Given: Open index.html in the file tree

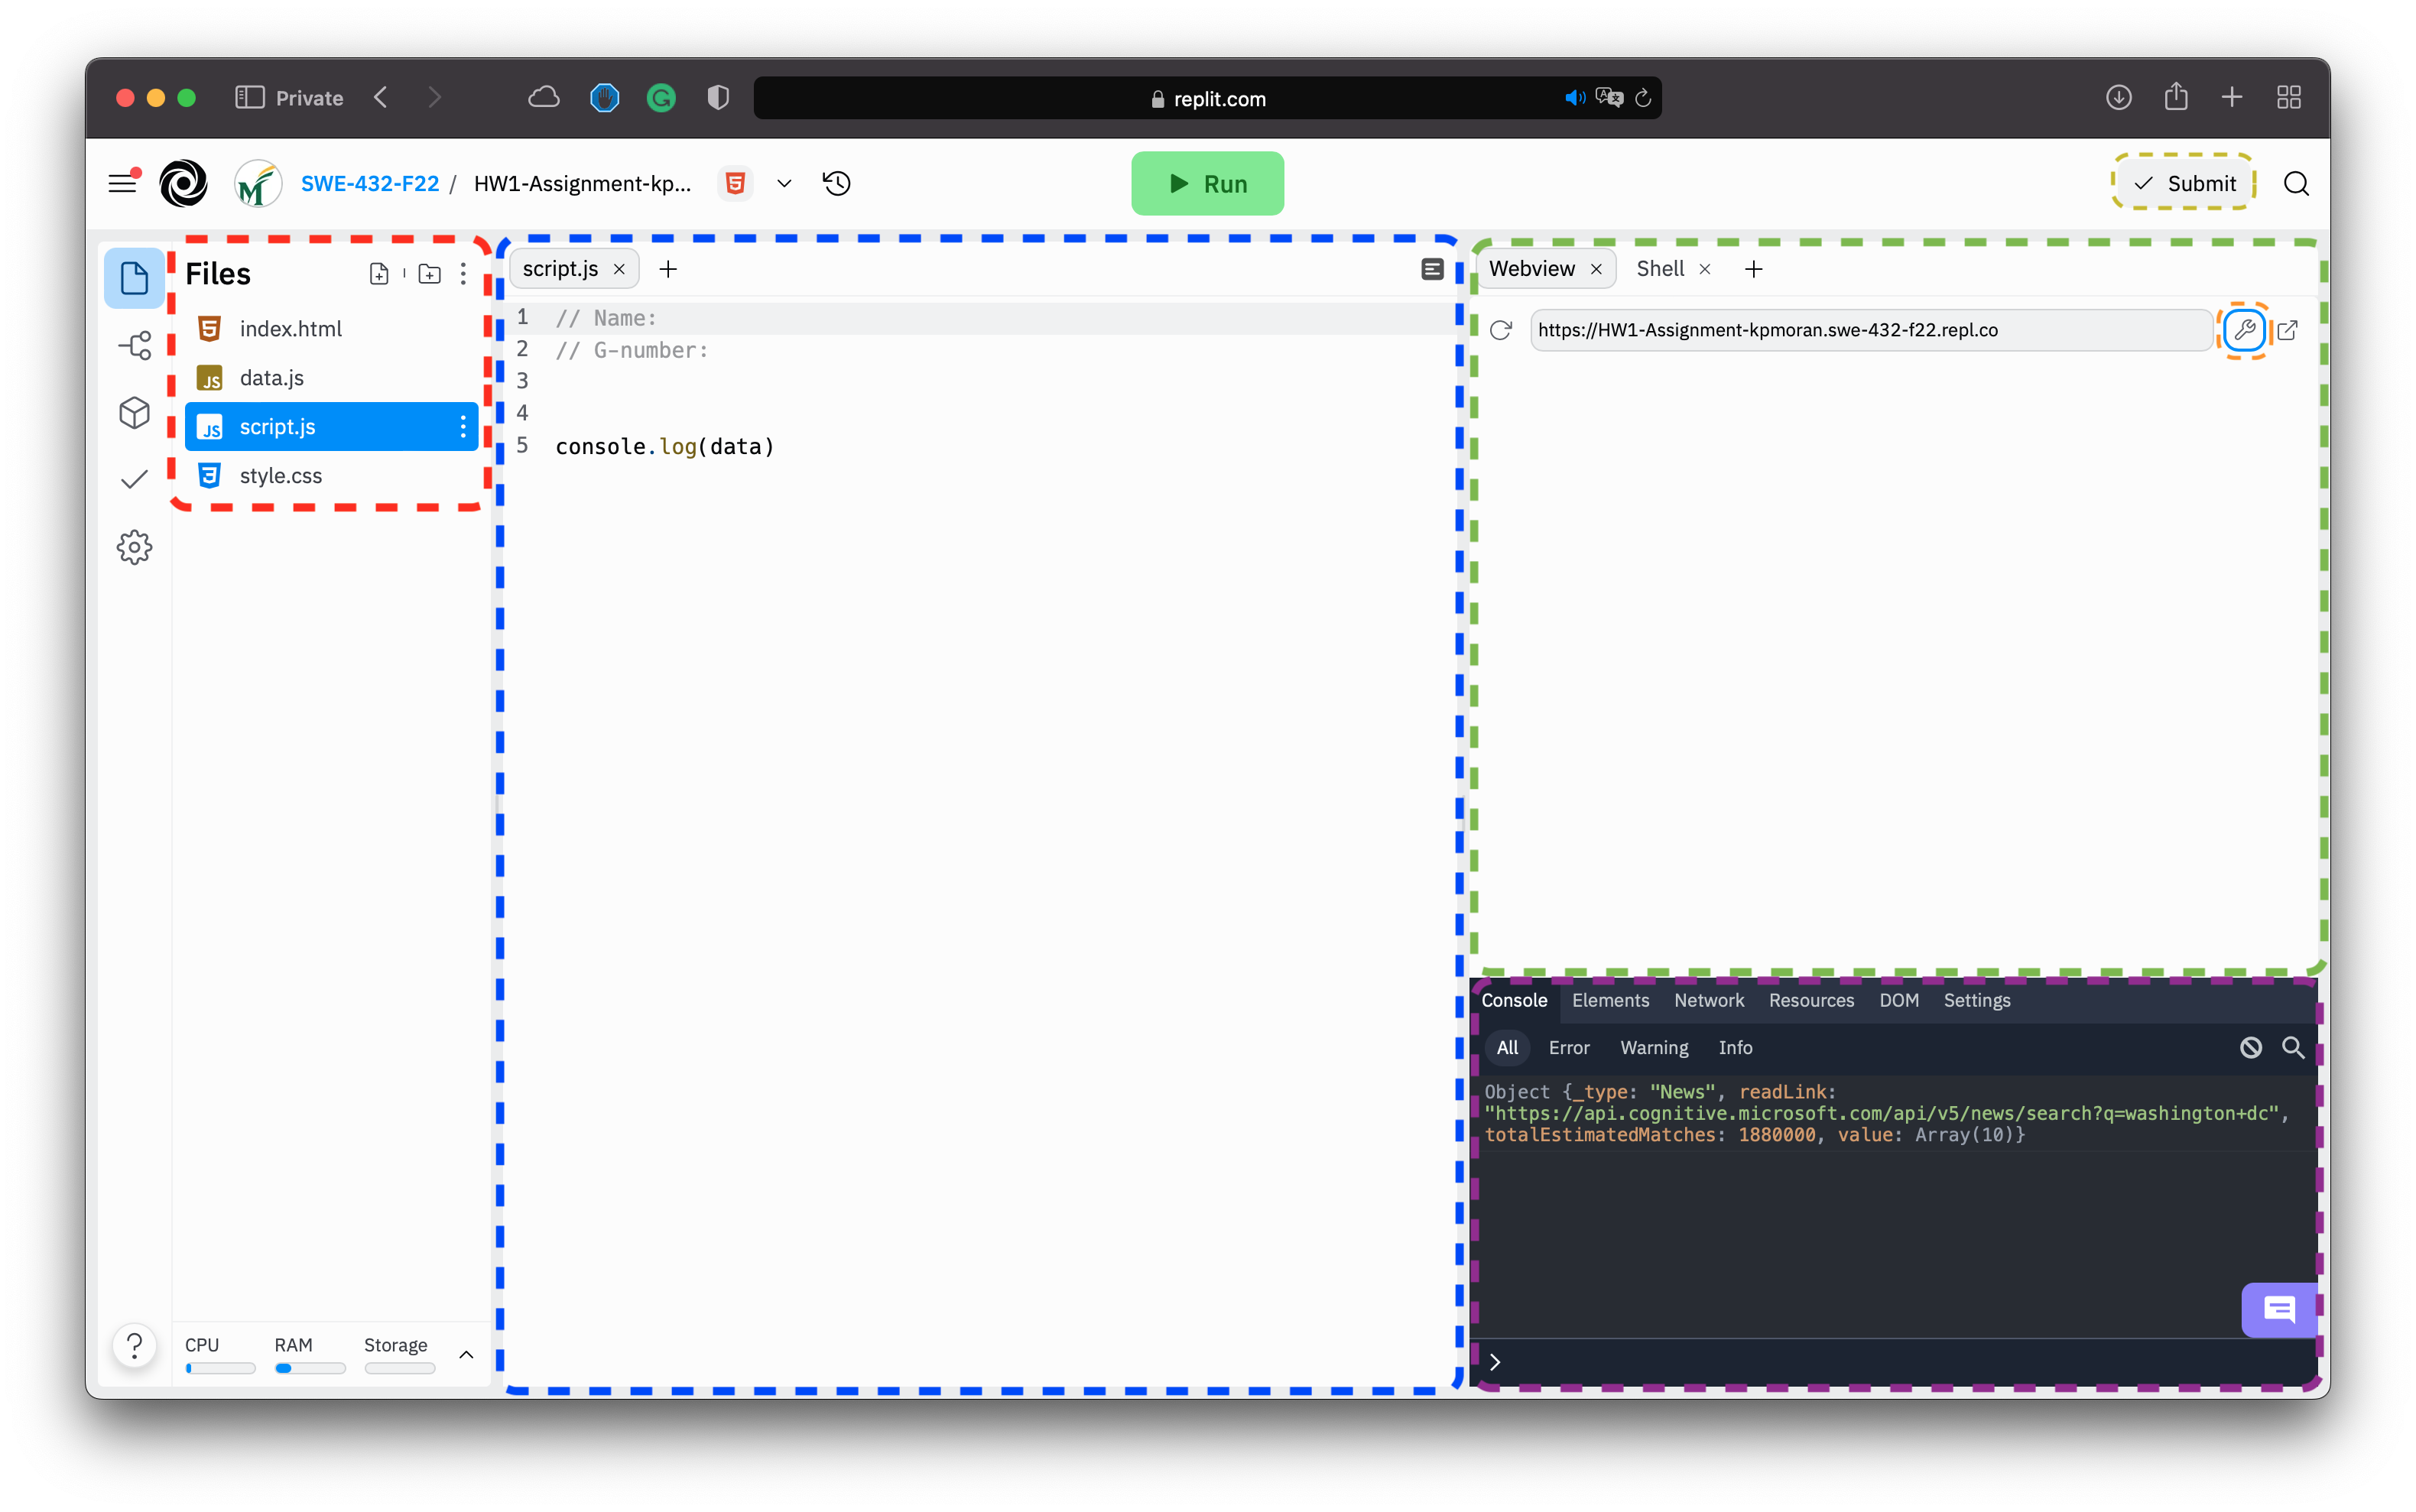Looking at the screenshot, I should (331, 329).
